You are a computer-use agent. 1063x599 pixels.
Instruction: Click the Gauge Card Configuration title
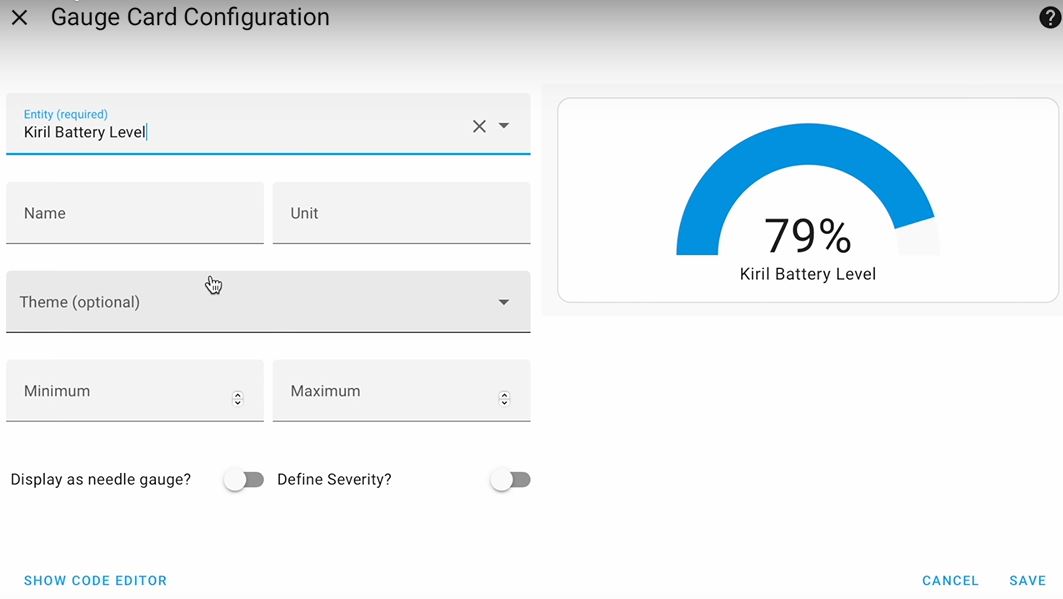coord(190,17)
